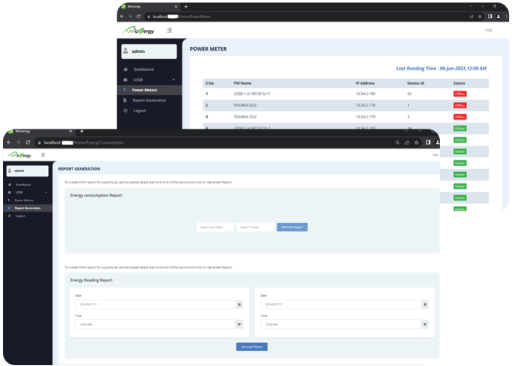Click Select From Date field

click(215, 227)
